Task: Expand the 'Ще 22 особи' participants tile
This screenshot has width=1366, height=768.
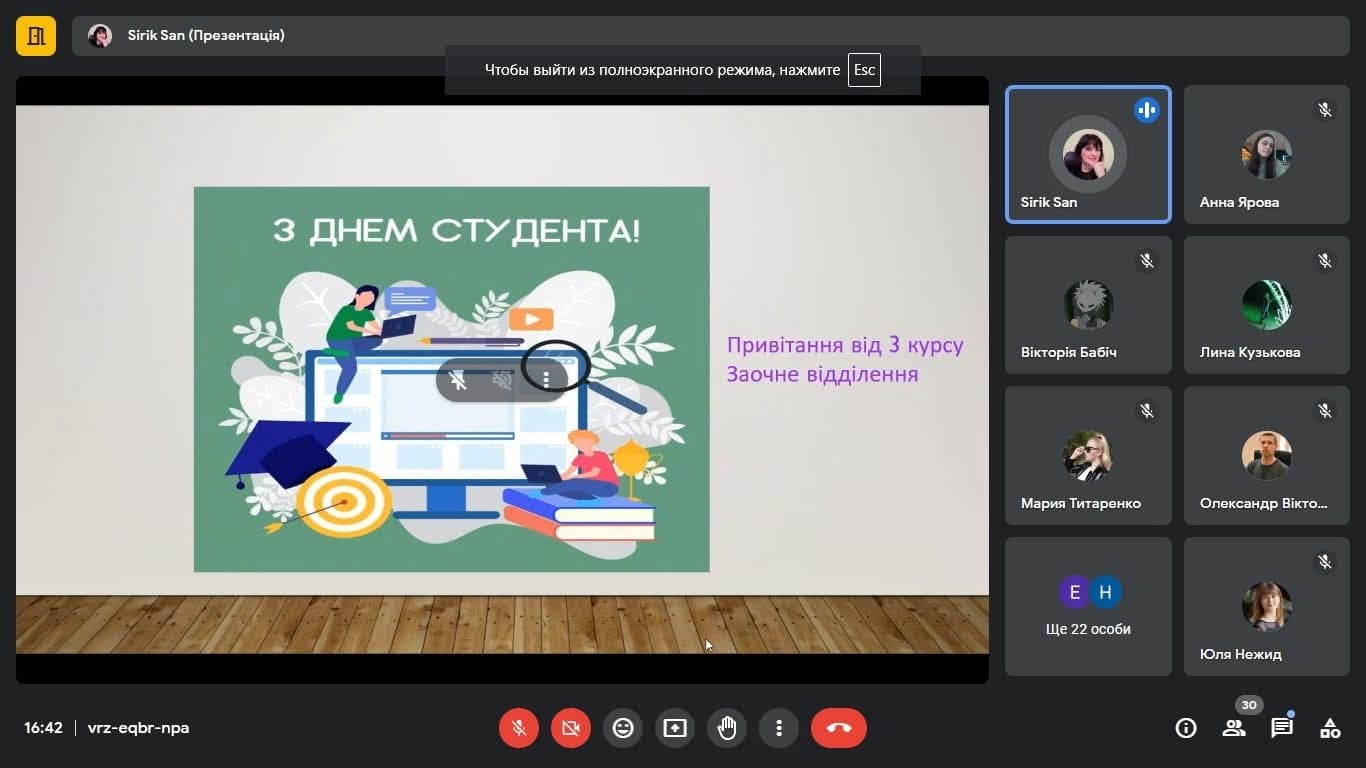Action: (x=1088, y=606)
